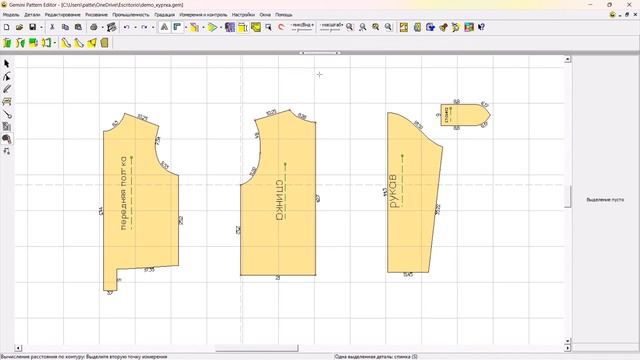Click the node edit tool under arrow pointer

point(7,76)
